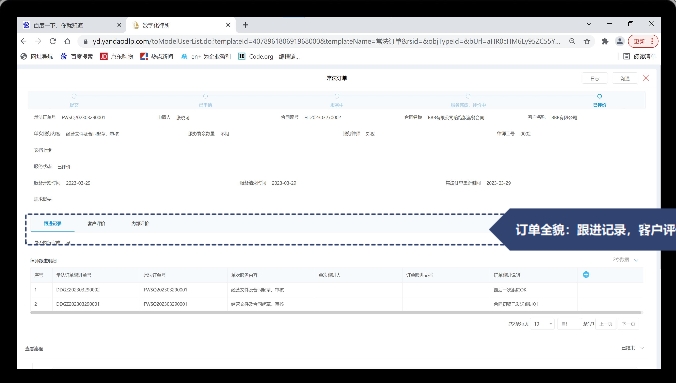This screenshot has width=676, height=383.
Task: Click the blue circular icon in the table header
Action: [586, 274]
